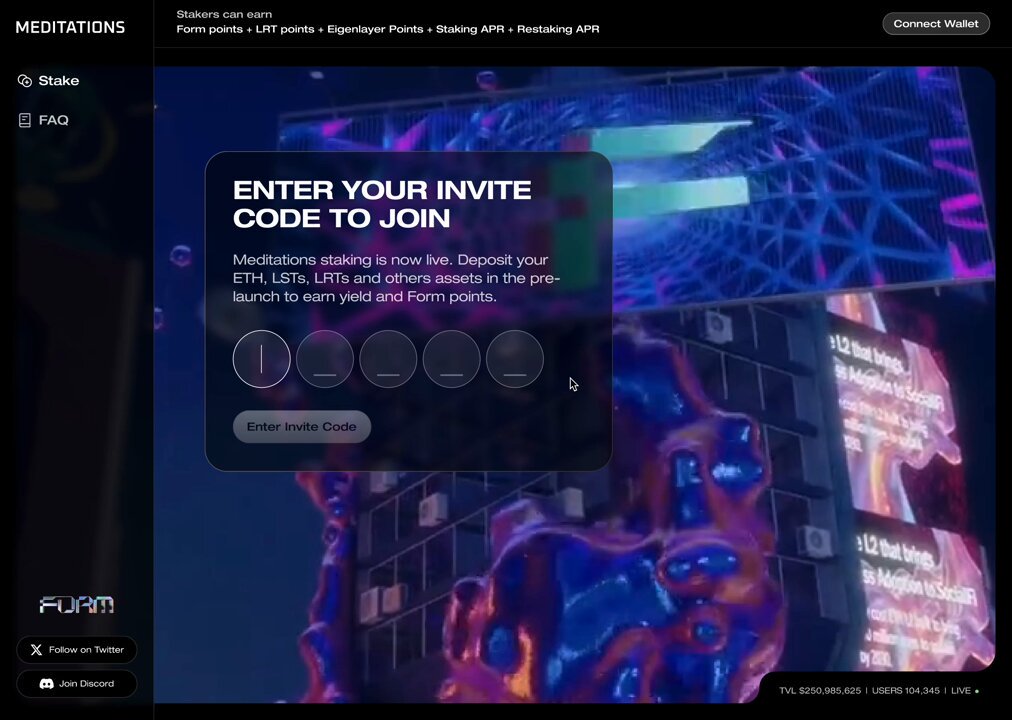Image resolution: width=1012 pixels, height=720 pixels.
Task: Click the 'Stakers can earn' text
Action: [x=224, y=14]
